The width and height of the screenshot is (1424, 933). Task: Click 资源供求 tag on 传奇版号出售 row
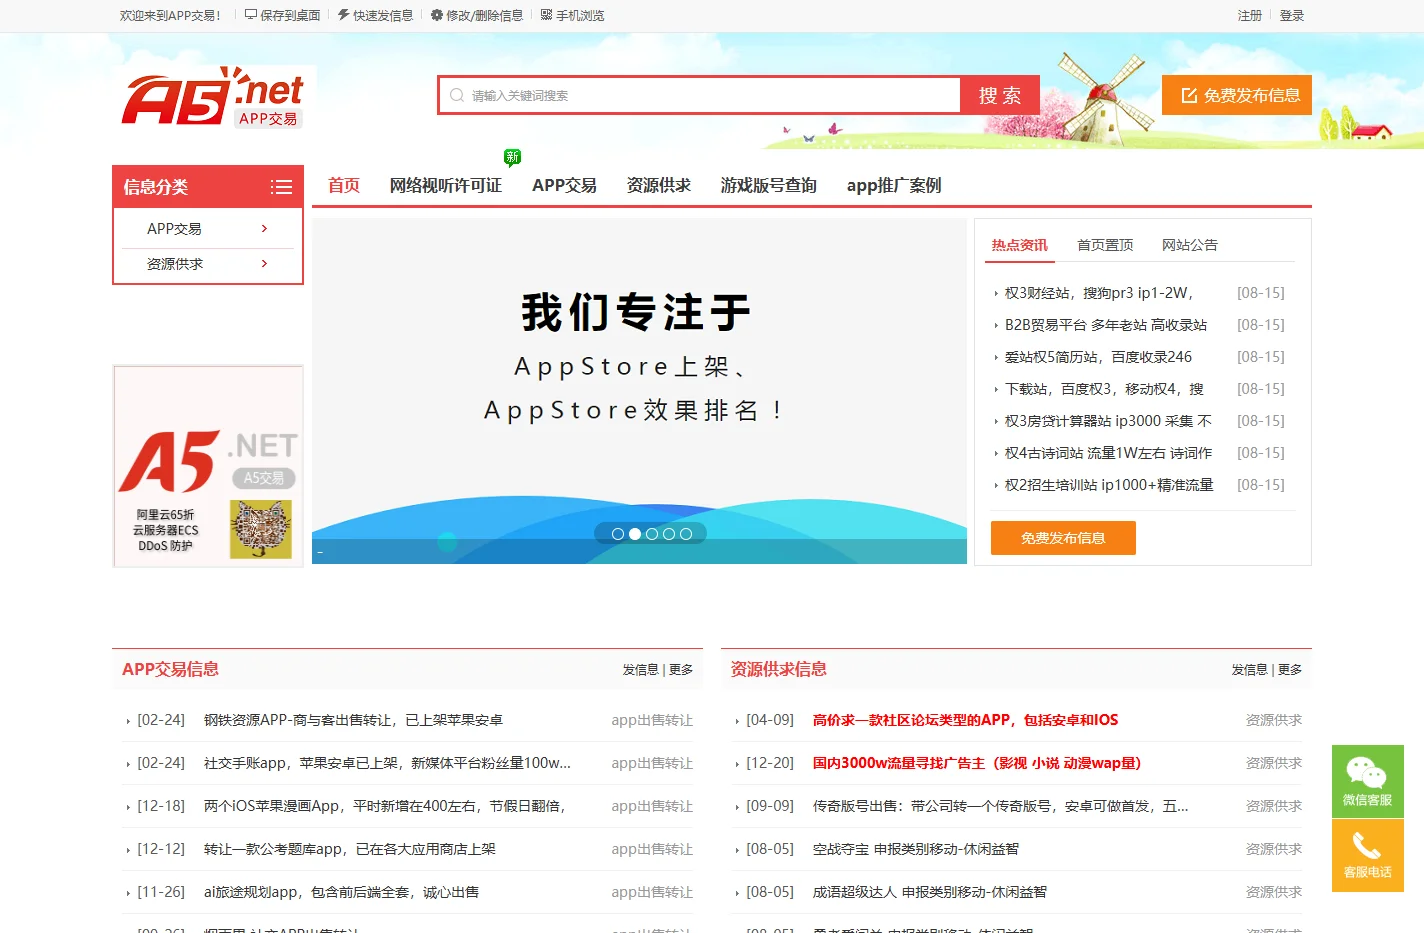(1274, 806)
